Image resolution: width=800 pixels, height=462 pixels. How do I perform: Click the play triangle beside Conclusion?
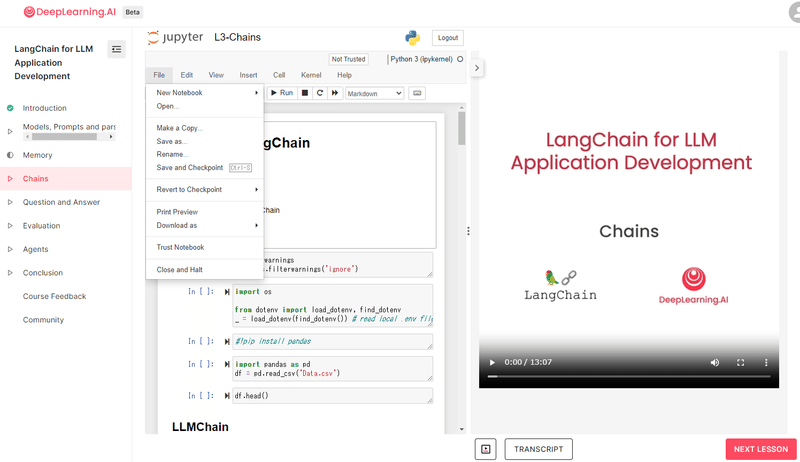[10, 273]
